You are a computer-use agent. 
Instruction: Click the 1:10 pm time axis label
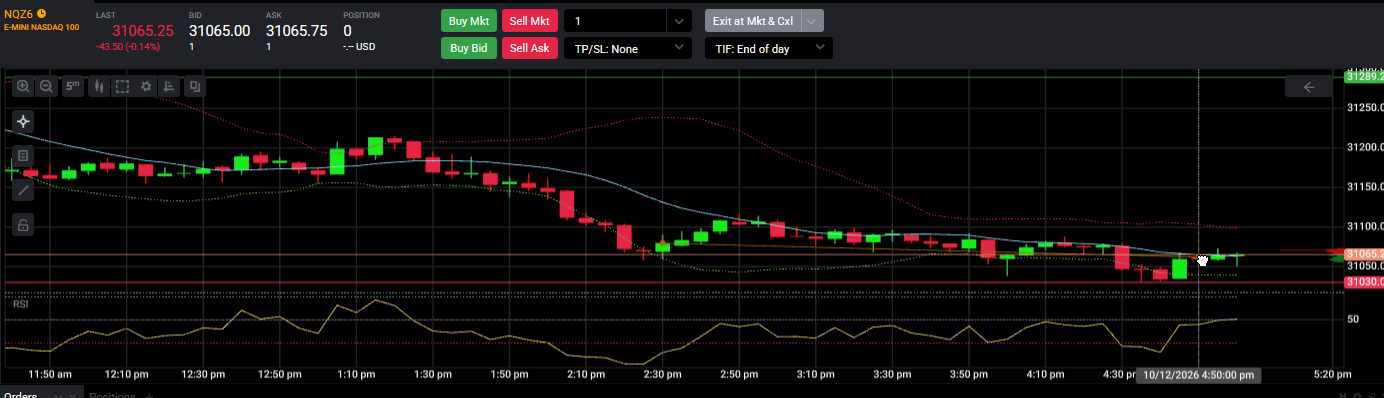pyautogui.click(x=357, y=375)
